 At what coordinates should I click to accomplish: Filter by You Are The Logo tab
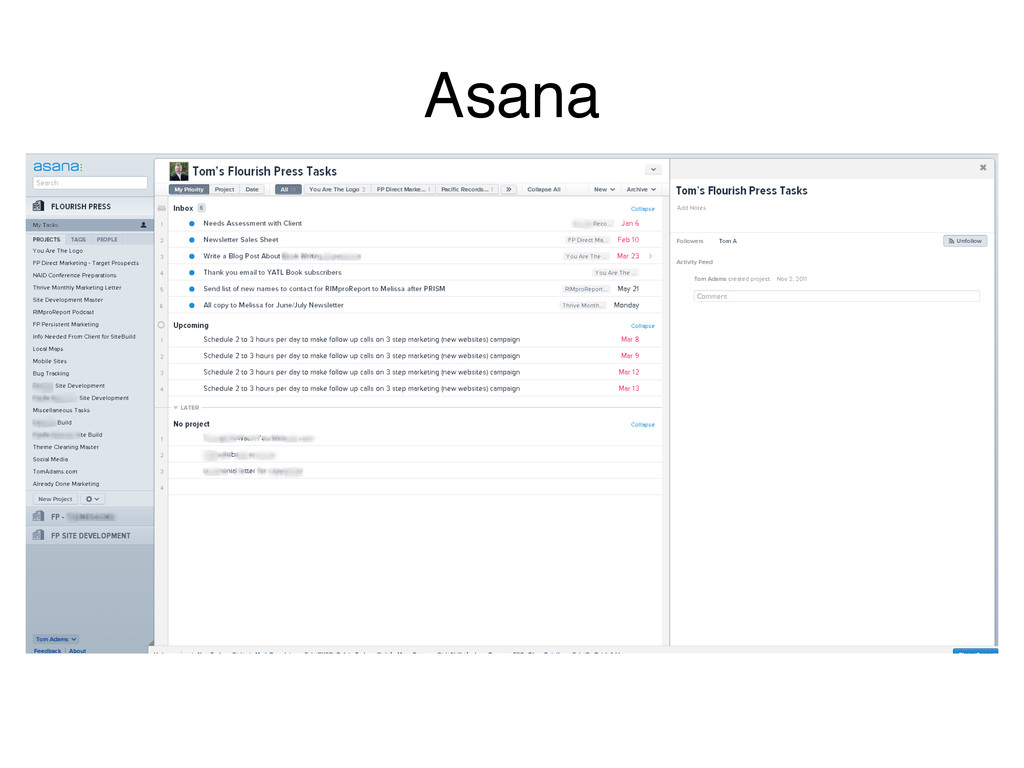pyautogui.click(x=337, y=189)
